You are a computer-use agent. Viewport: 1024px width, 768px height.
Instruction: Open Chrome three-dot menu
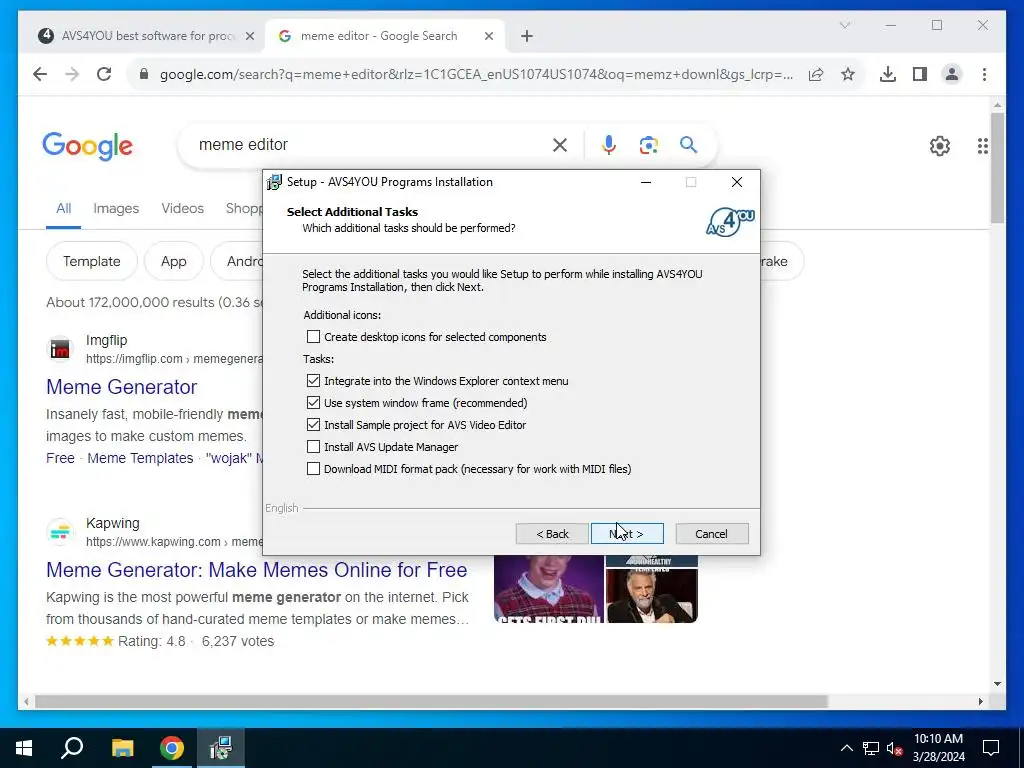tap(984, 74)
